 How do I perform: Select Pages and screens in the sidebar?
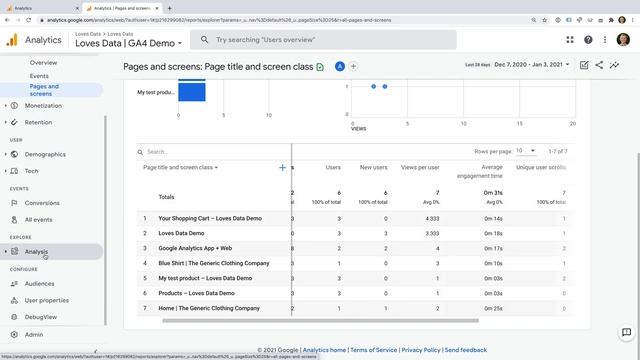tap(51, 90)
